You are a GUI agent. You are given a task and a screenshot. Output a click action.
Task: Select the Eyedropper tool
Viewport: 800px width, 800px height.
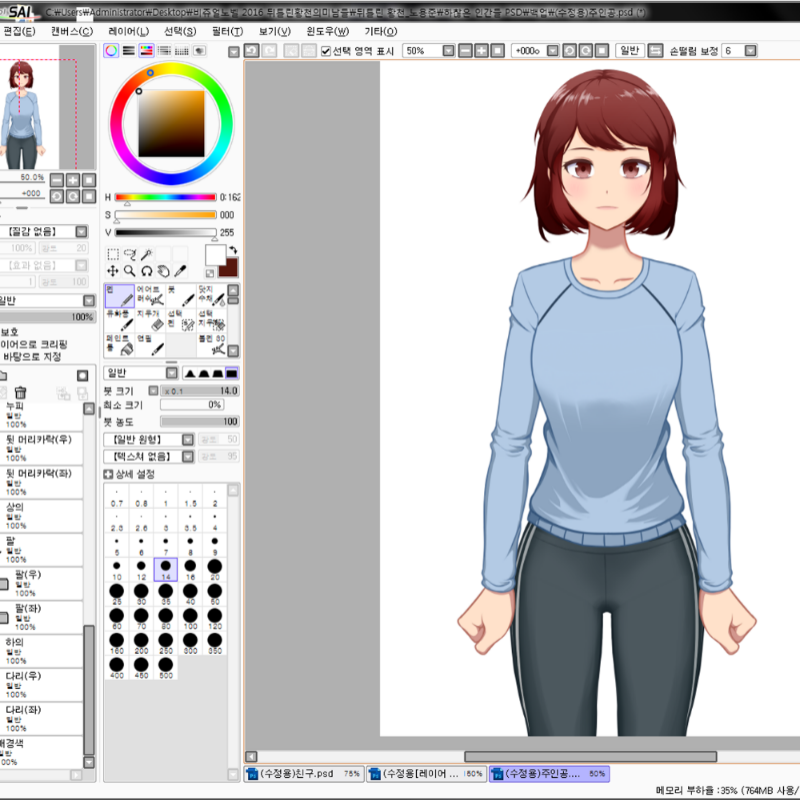click(x=181, y=270)
